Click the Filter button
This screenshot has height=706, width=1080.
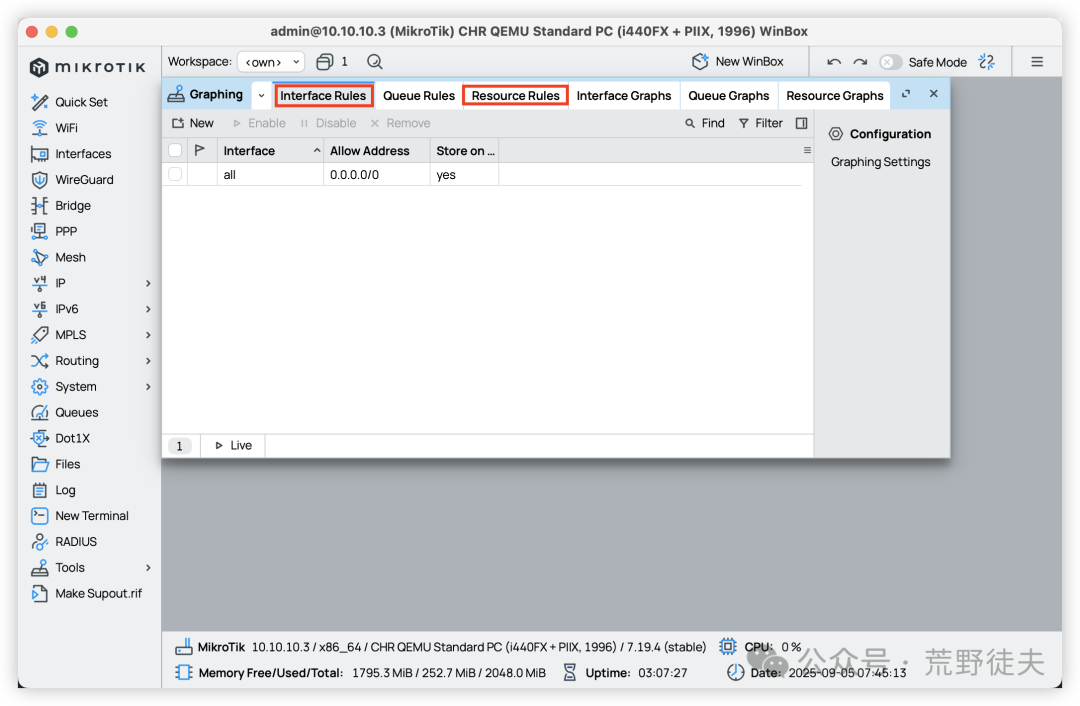760,123
